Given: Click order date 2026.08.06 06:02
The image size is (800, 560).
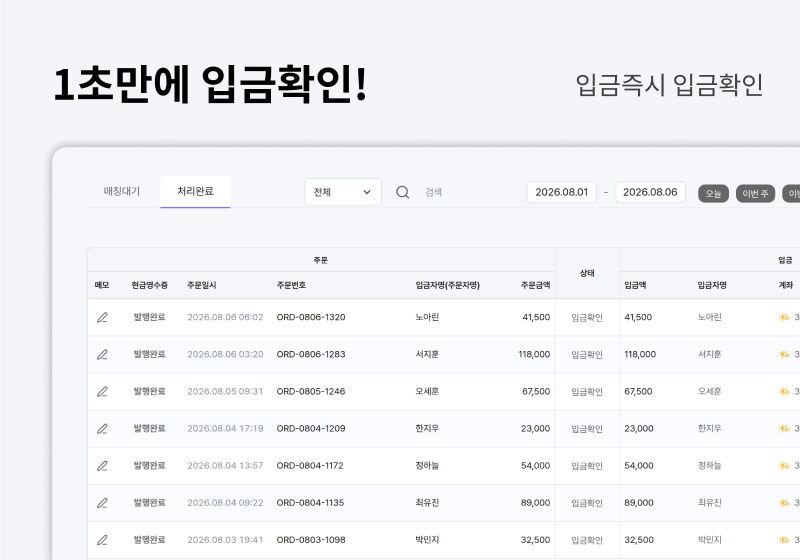Looking at the screenshot, I should (x=225, y=317).
